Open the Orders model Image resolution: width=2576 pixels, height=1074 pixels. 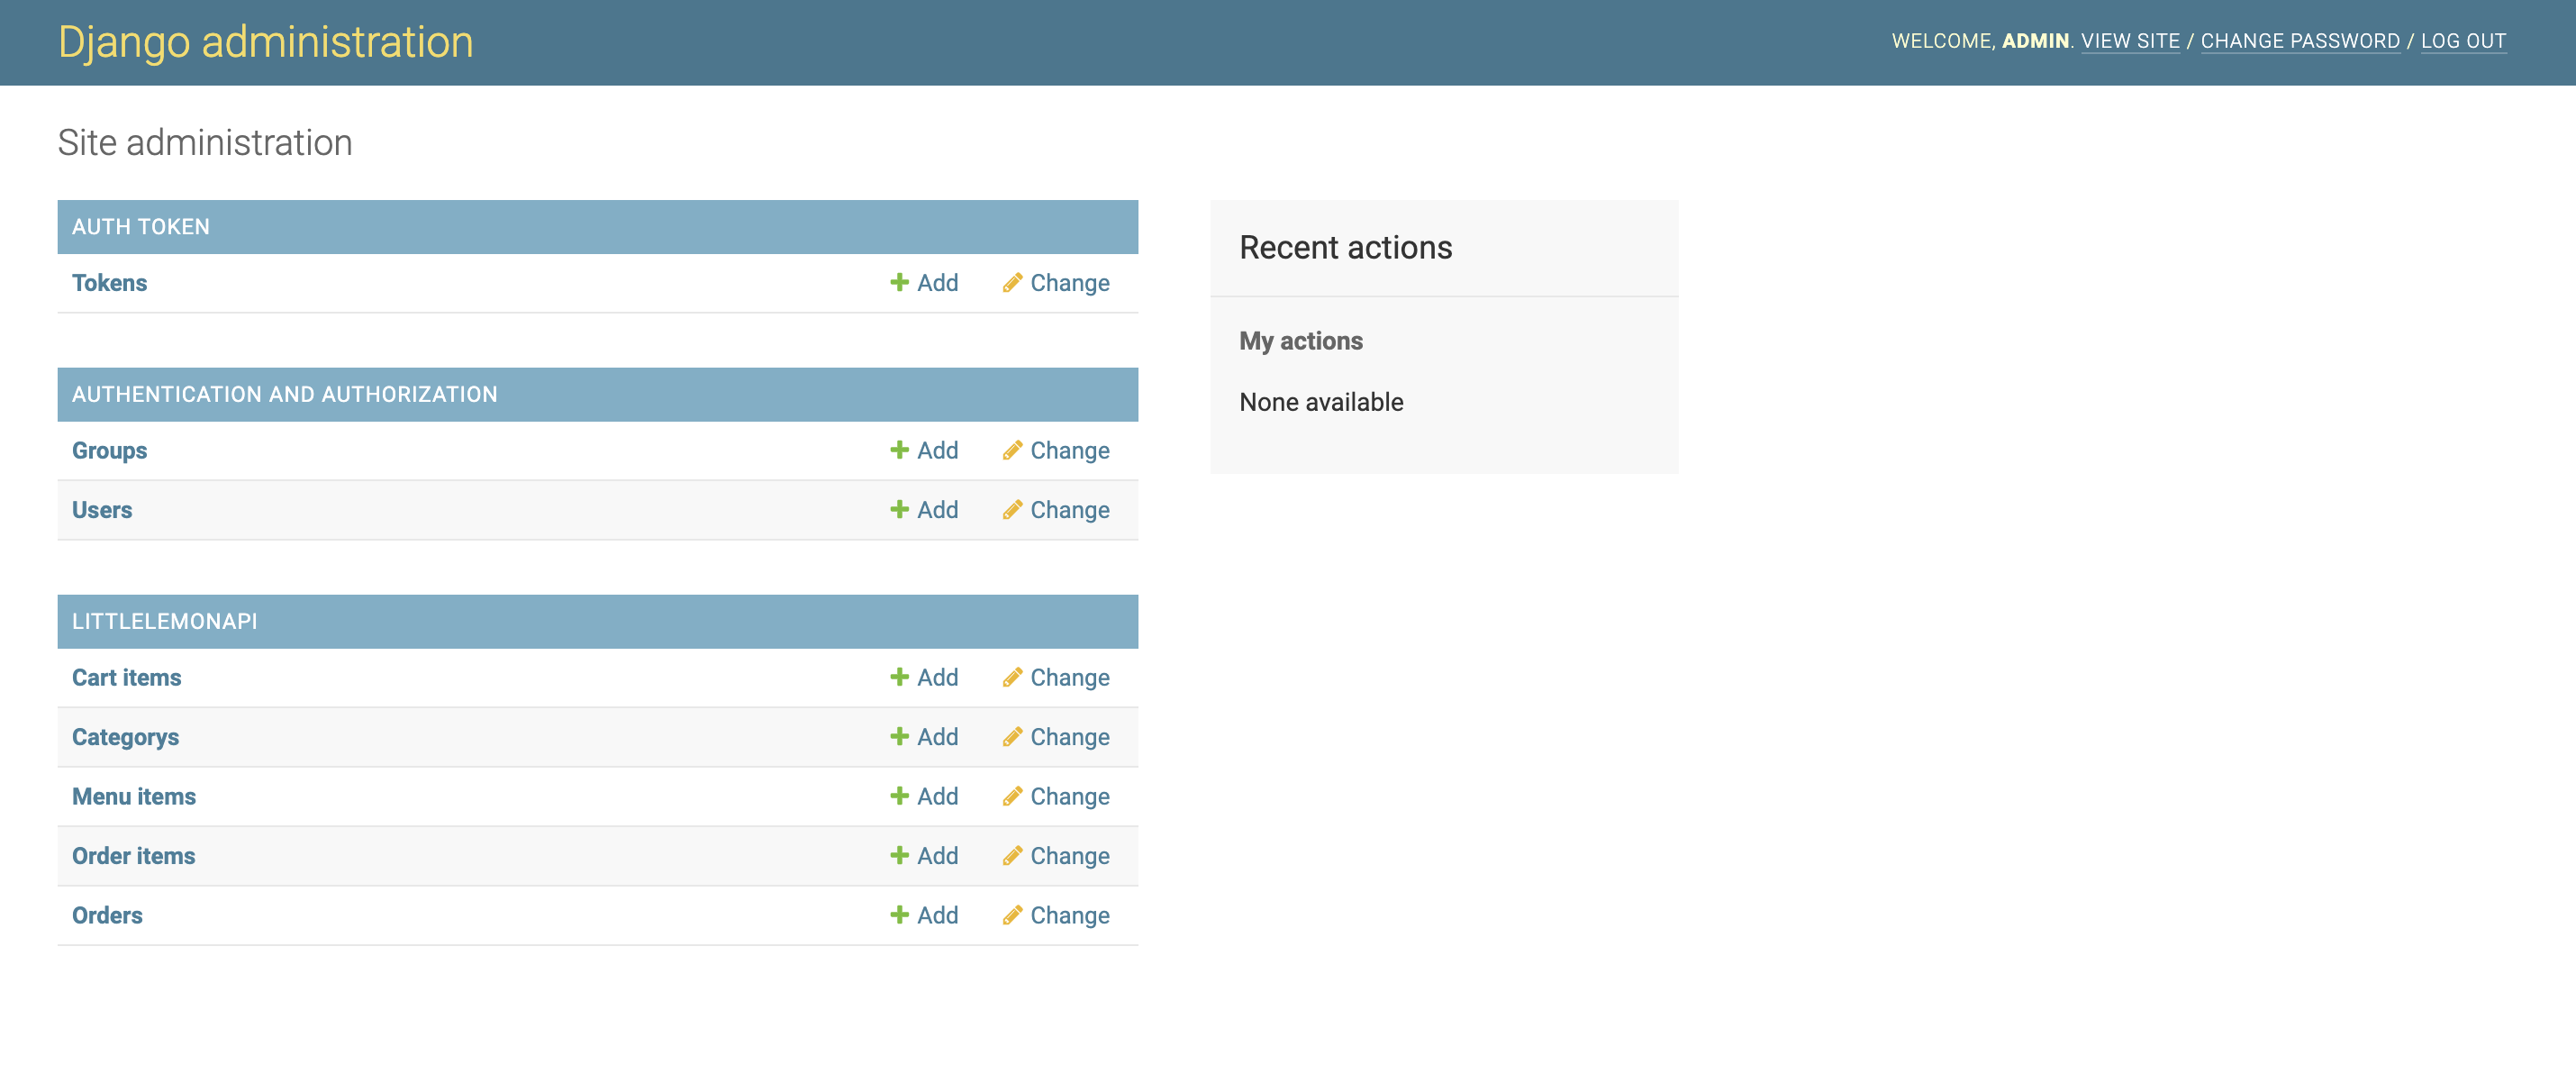pos(107,916)
